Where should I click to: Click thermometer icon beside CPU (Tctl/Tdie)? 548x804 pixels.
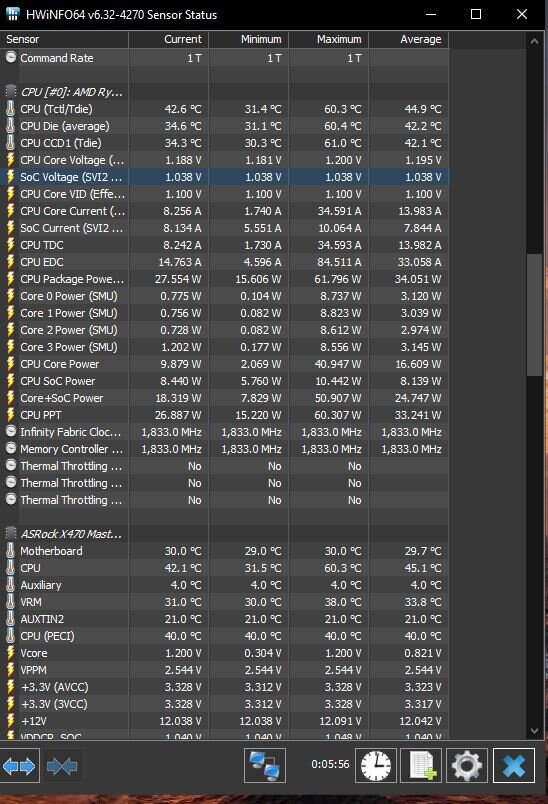coord(10,109)
